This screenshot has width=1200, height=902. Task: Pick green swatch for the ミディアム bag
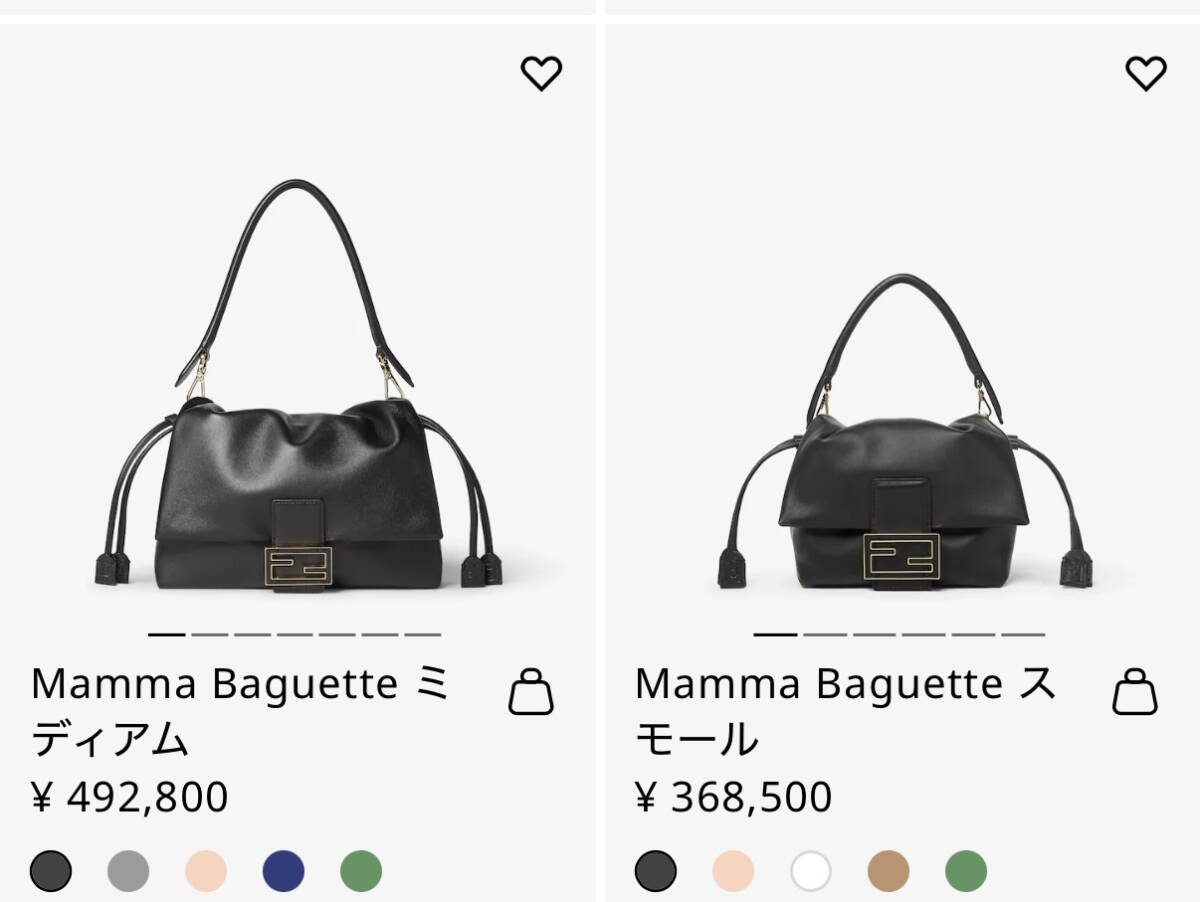click(x=361, y=871)
